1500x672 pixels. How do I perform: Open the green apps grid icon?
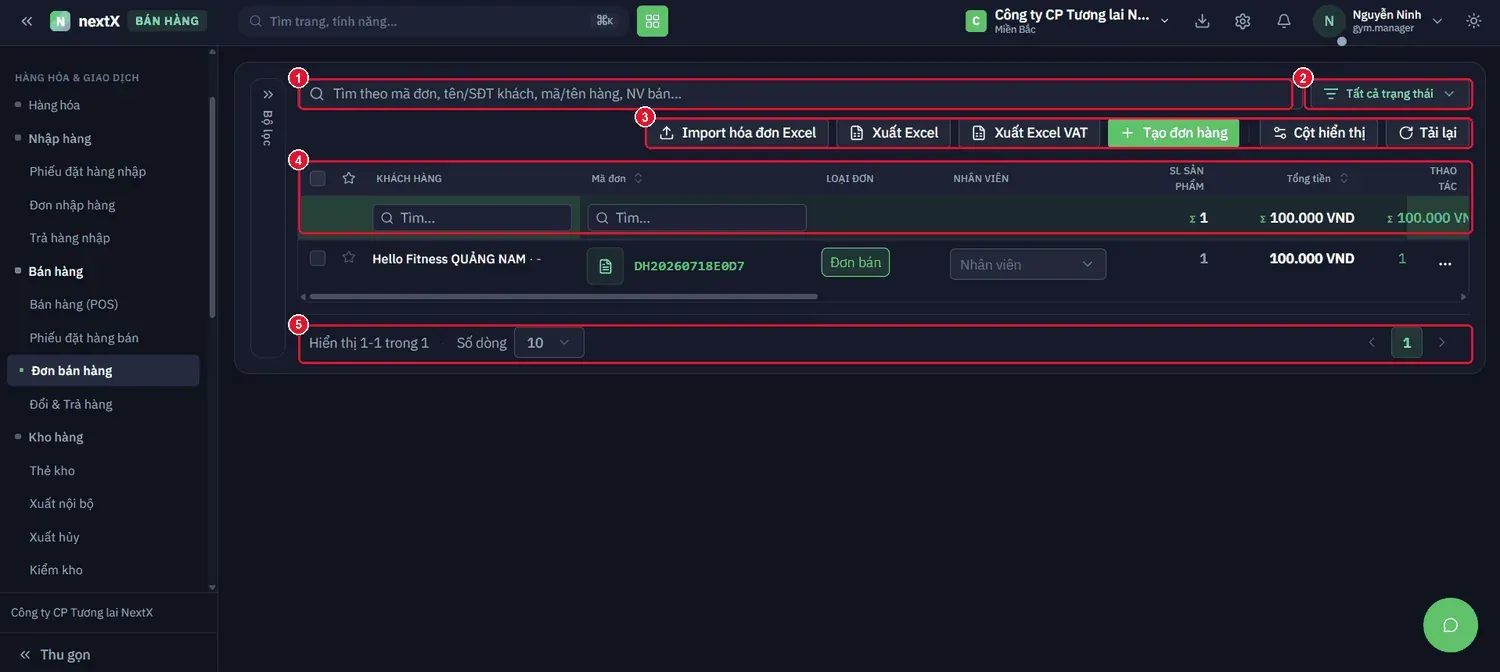(x=652, y=21)
